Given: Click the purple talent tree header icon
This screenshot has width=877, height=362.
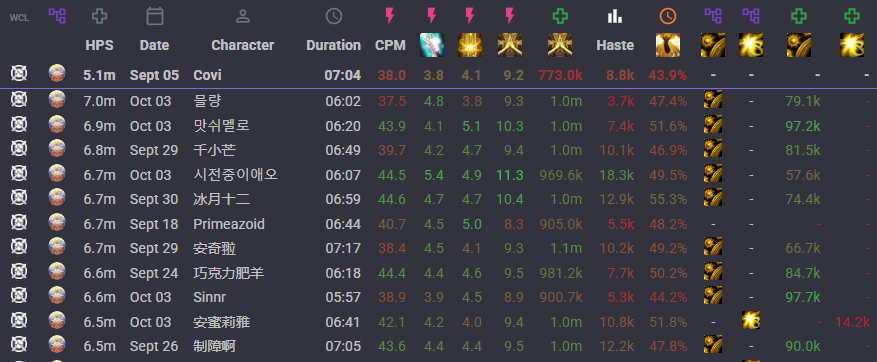Looking at the screenshot, I should 57,16.
